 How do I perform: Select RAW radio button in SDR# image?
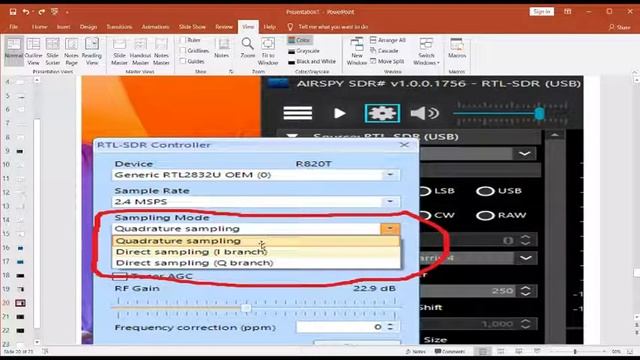click(485, 216)
